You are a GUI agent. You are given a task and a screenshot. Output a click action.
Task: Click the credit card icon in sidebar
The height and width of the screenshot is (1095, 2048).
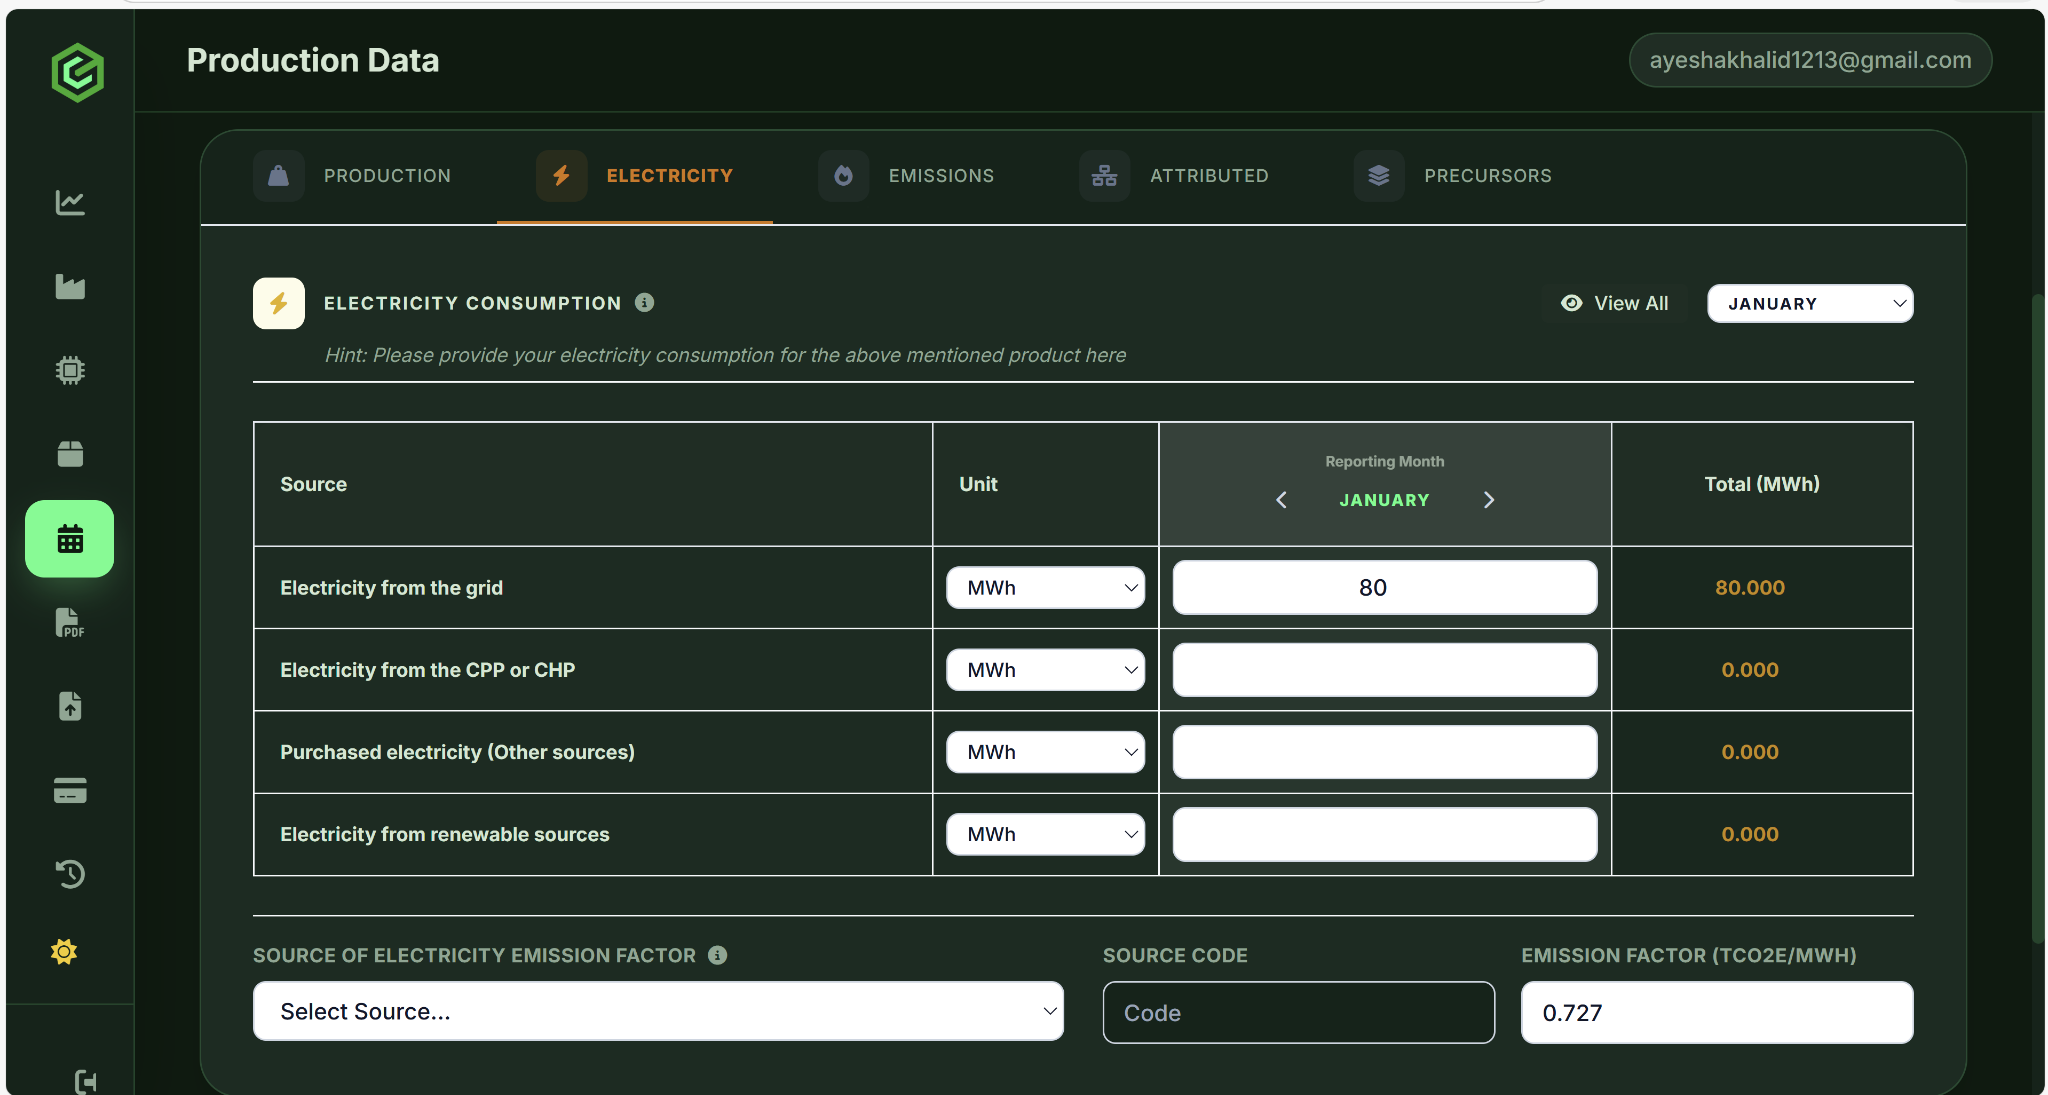click(x=70, y=791)
